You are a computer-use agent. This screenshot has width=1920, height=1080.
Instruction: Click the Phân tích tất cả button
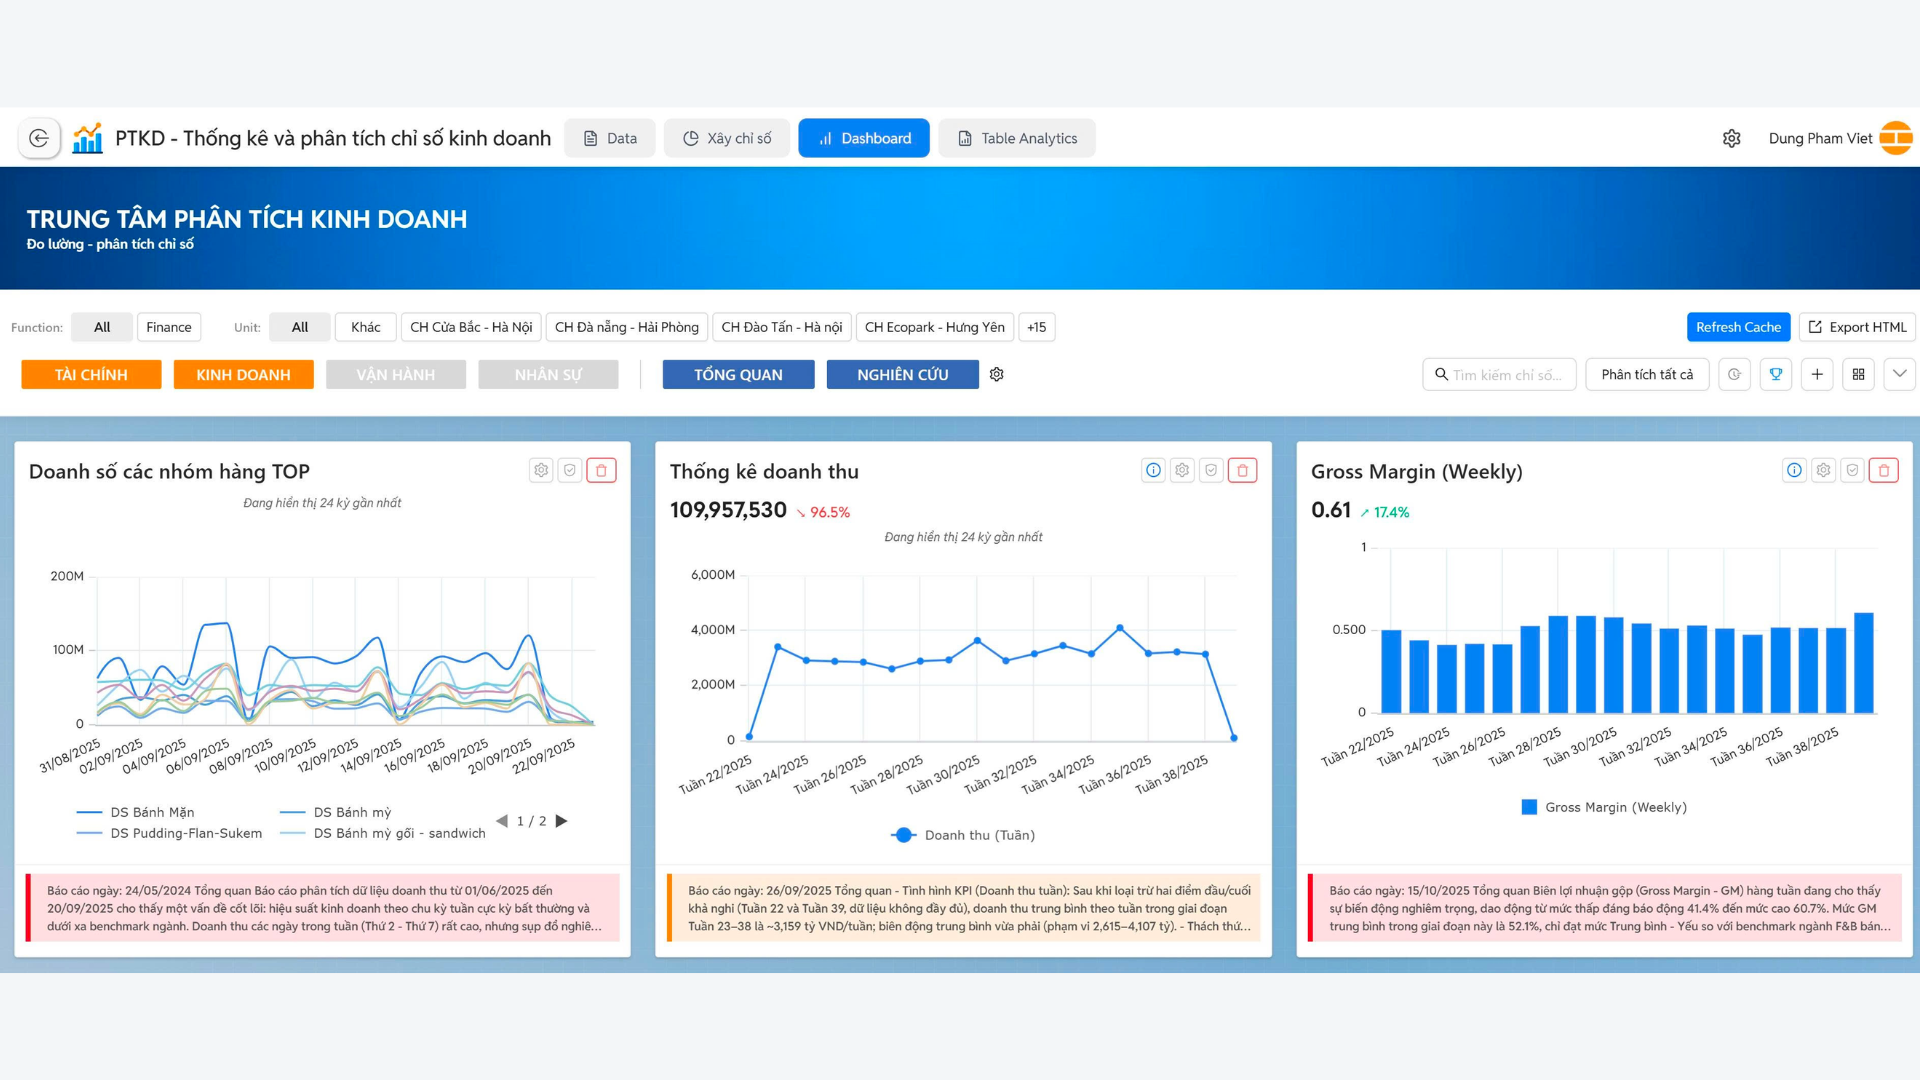click(x=1647, y=374)
